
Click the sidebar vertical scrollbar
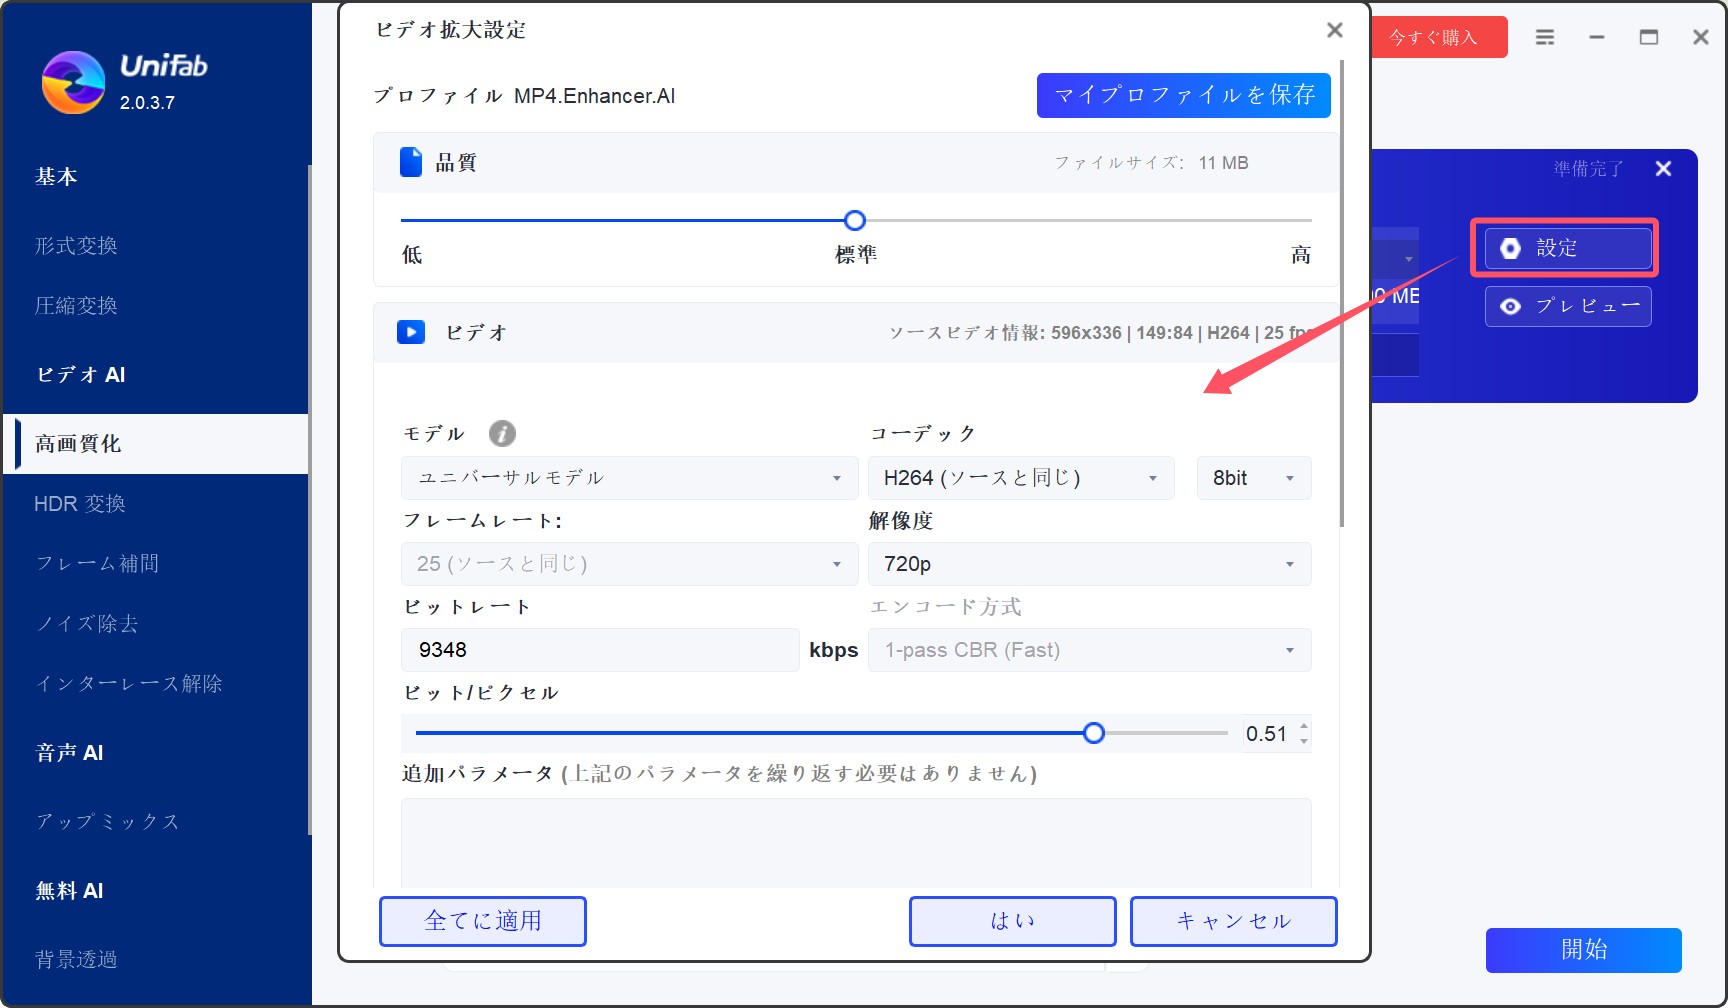310,500
